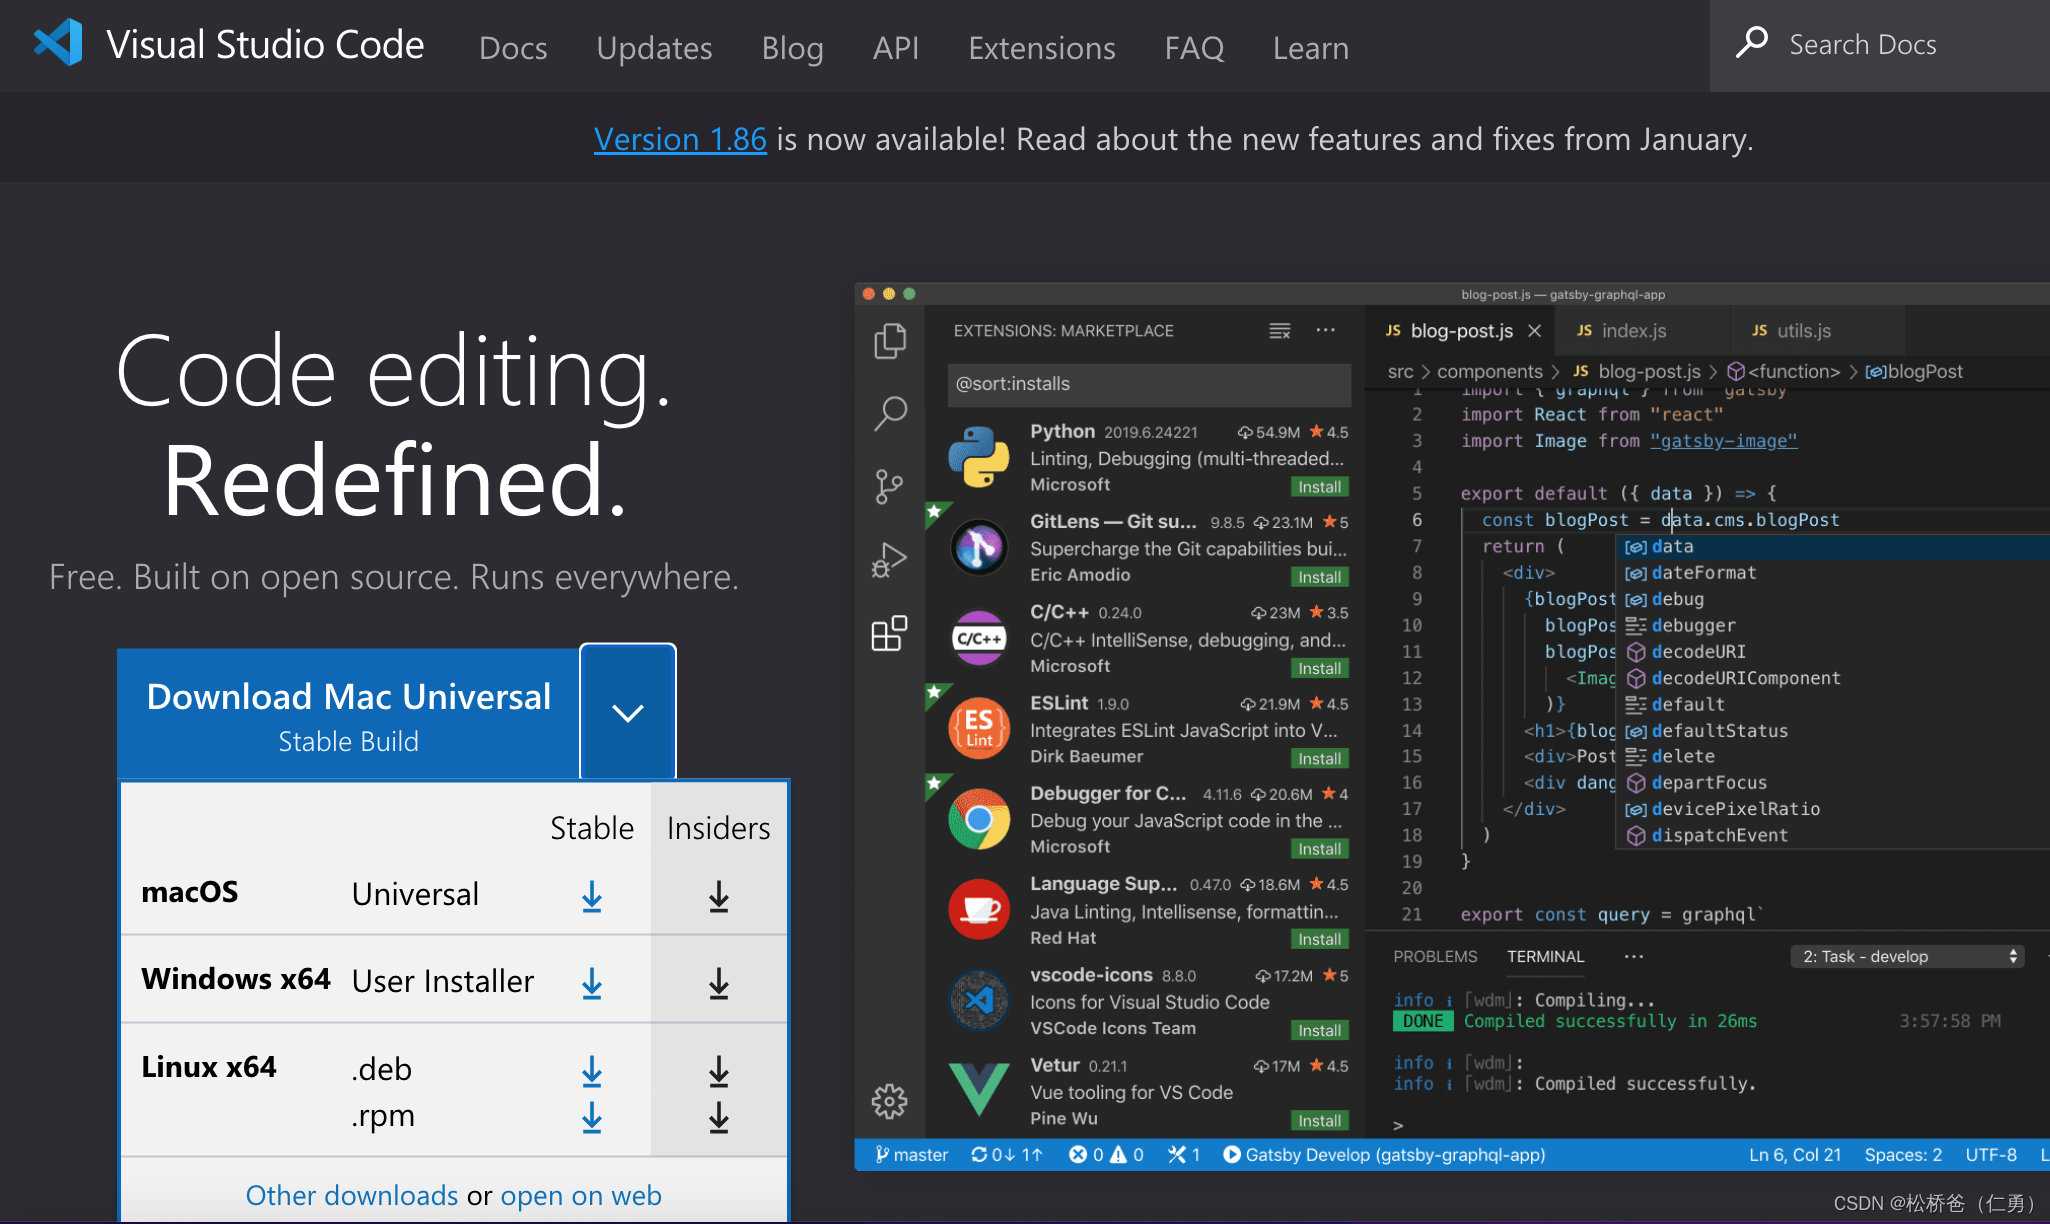
Task: Click the extensions search input field
Action: [x=1136, y=382]
